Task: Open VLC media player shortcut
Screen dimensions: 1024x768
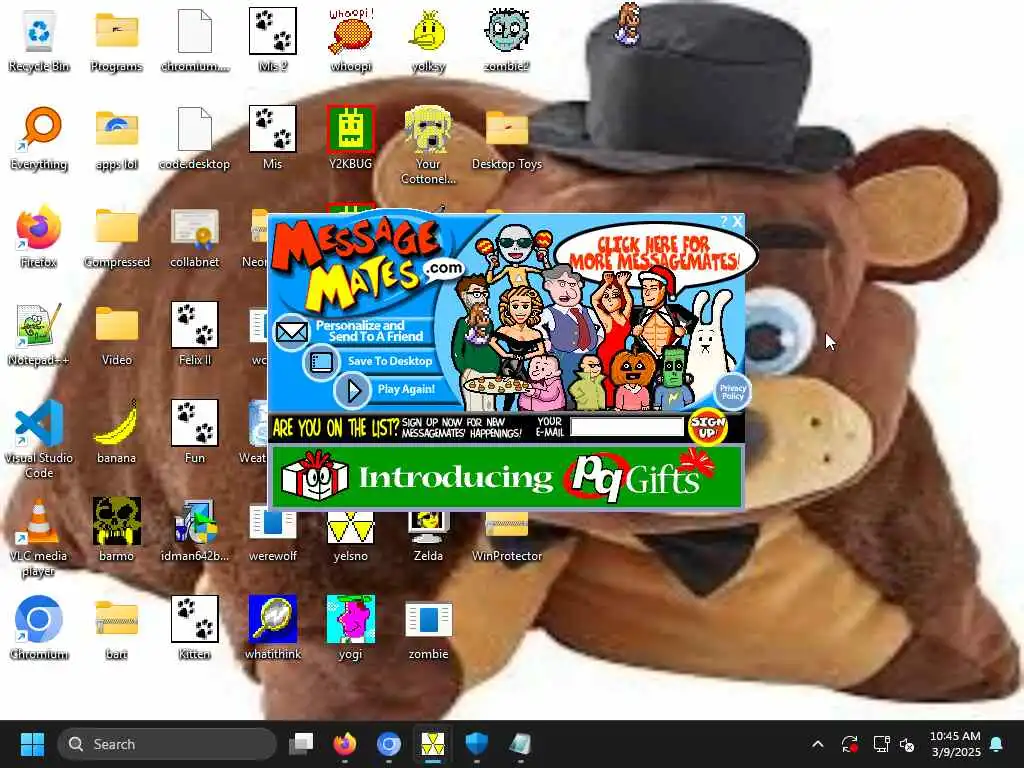Action: click(x=39, y=537)
